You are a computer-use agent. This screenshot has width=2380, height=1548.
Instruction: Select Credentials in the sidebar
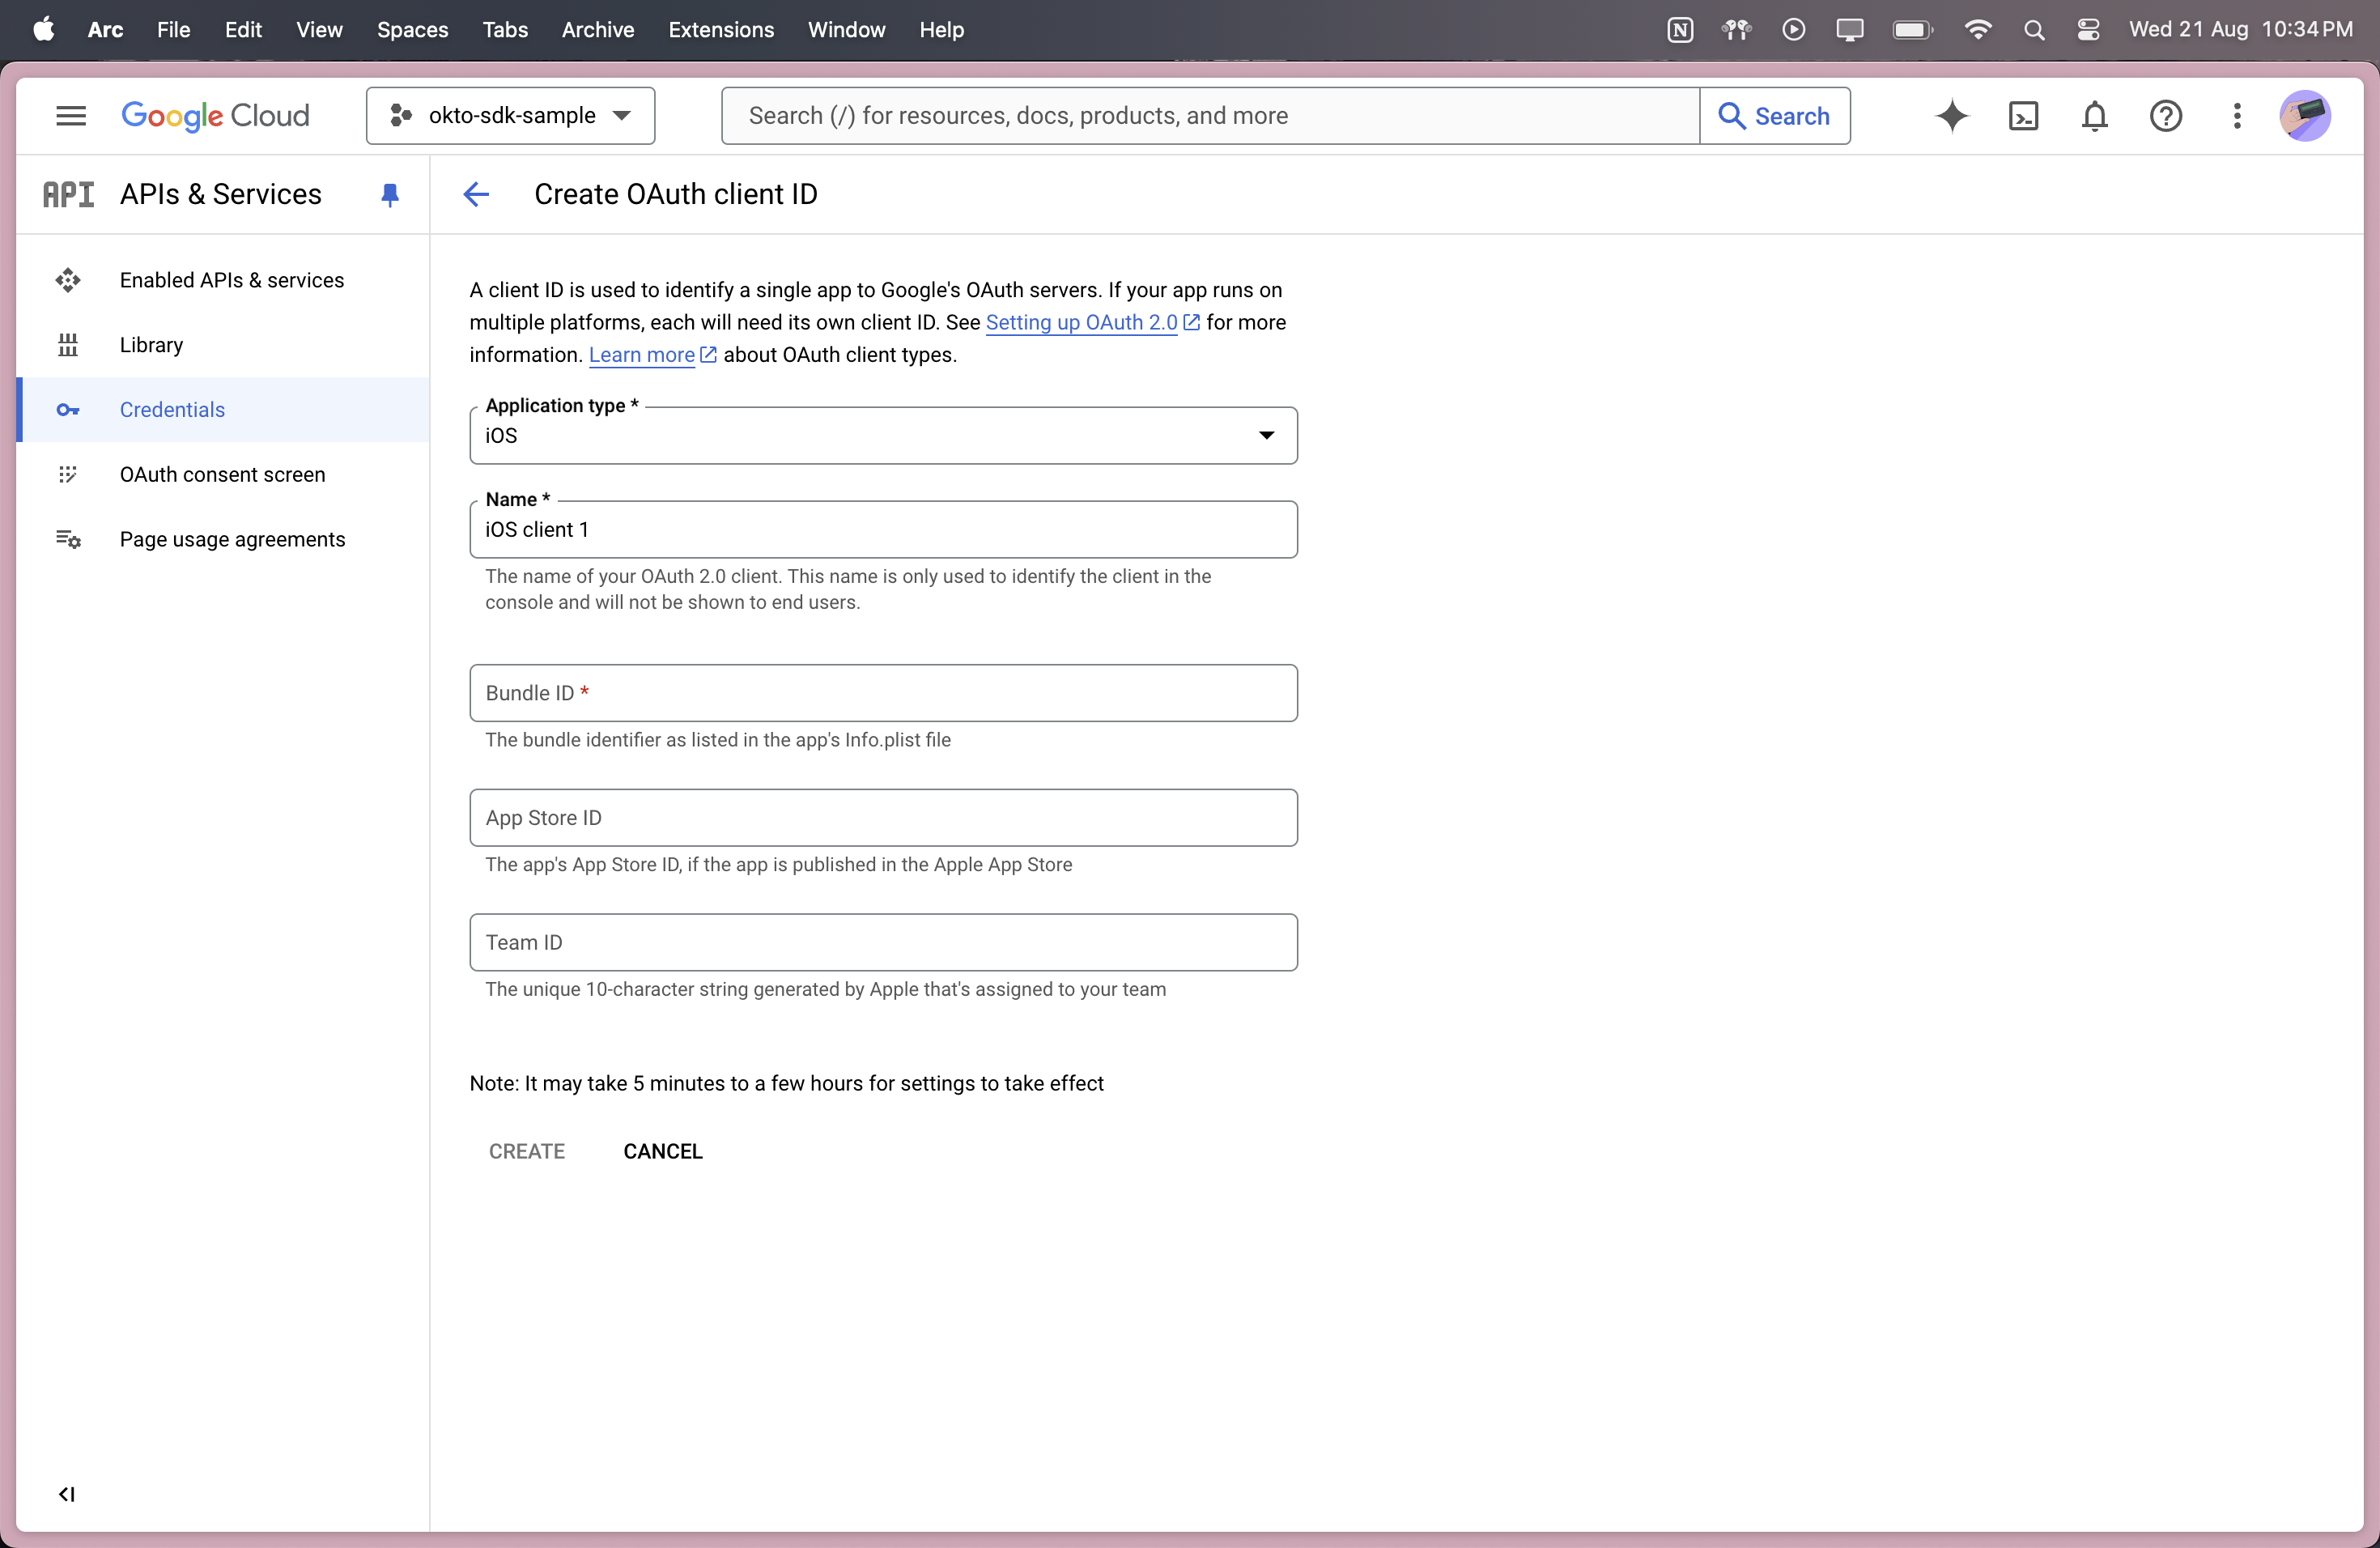(x=172, y=409)
